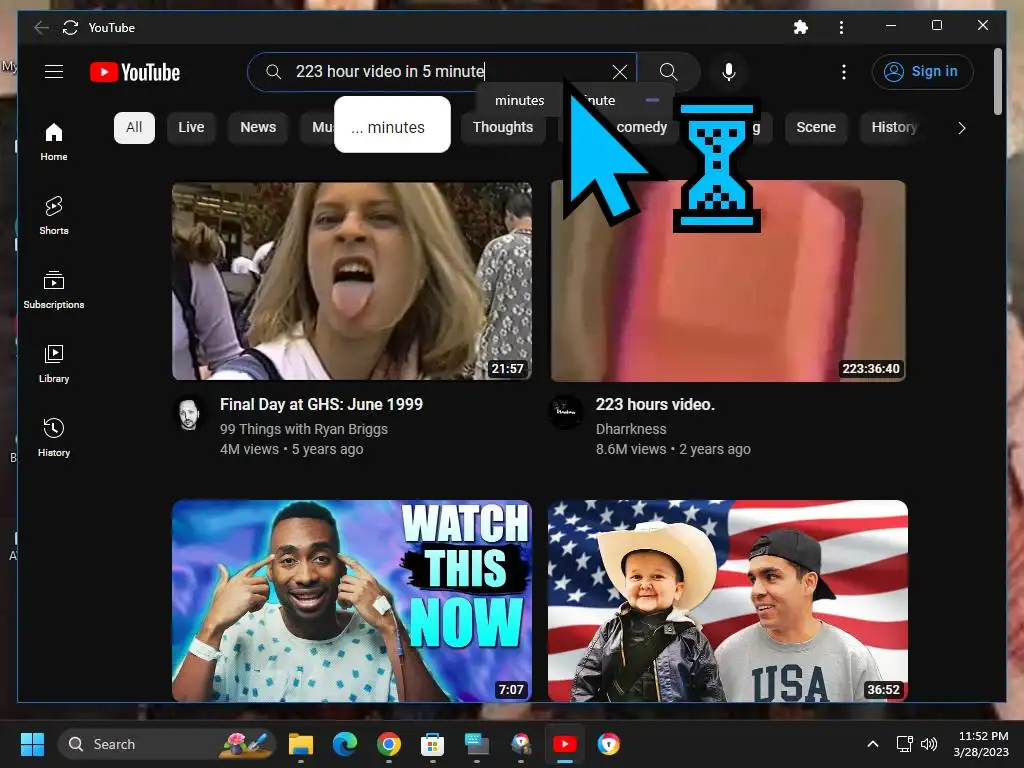Click the search magnifier button
Viewport: 1024px width, 768px height.
pyautogui.click(x=668, y=72)
